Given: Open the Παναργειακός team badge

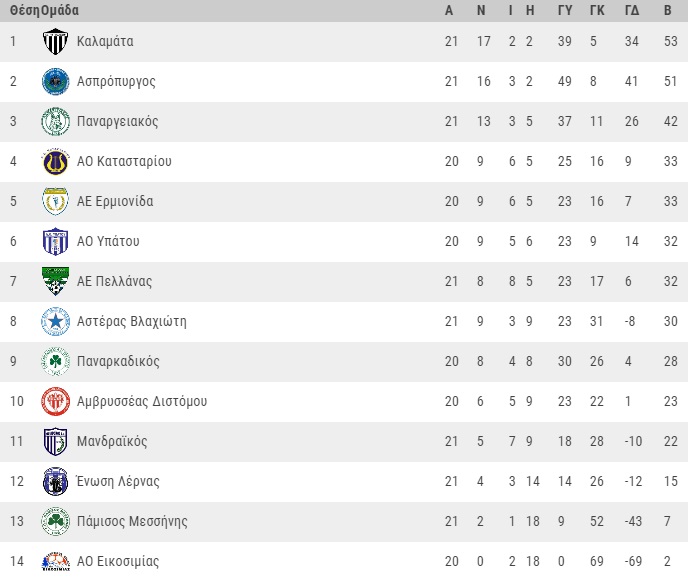Looking at the screenshot, I should tap(55, 121).
